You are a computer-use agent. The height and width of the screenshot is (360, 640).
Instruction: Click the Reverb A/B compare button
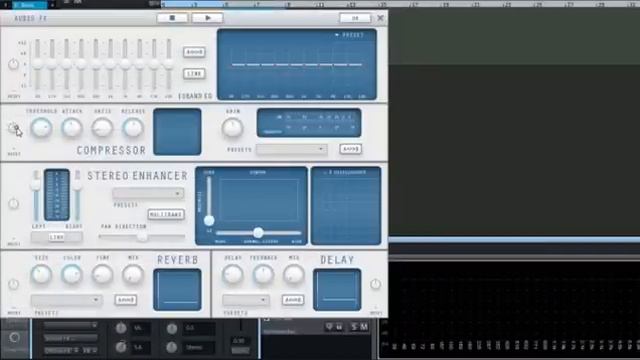pyautogui.click(x=126, y=300)
